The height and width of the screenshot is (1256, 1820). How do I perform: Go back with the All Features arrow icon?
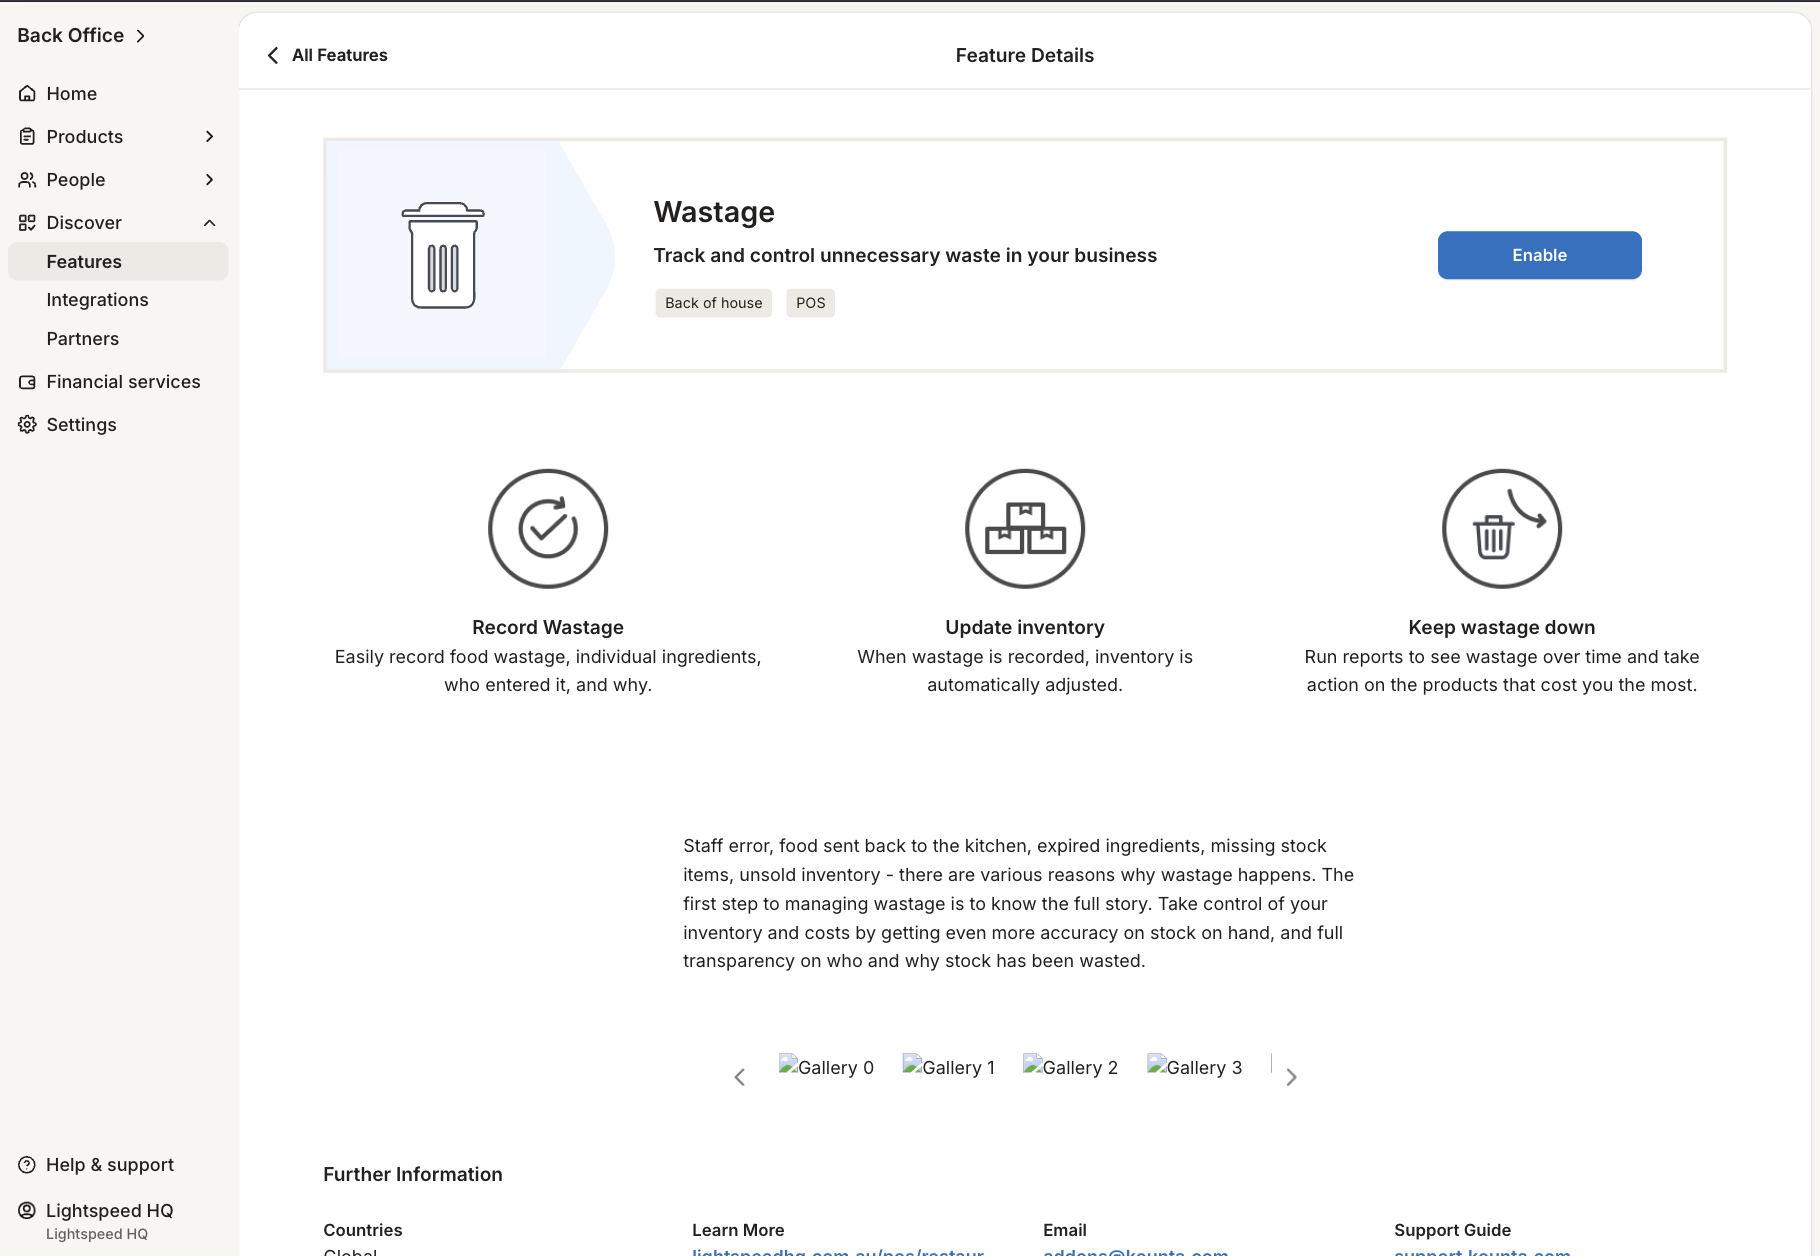pos(273,55)
